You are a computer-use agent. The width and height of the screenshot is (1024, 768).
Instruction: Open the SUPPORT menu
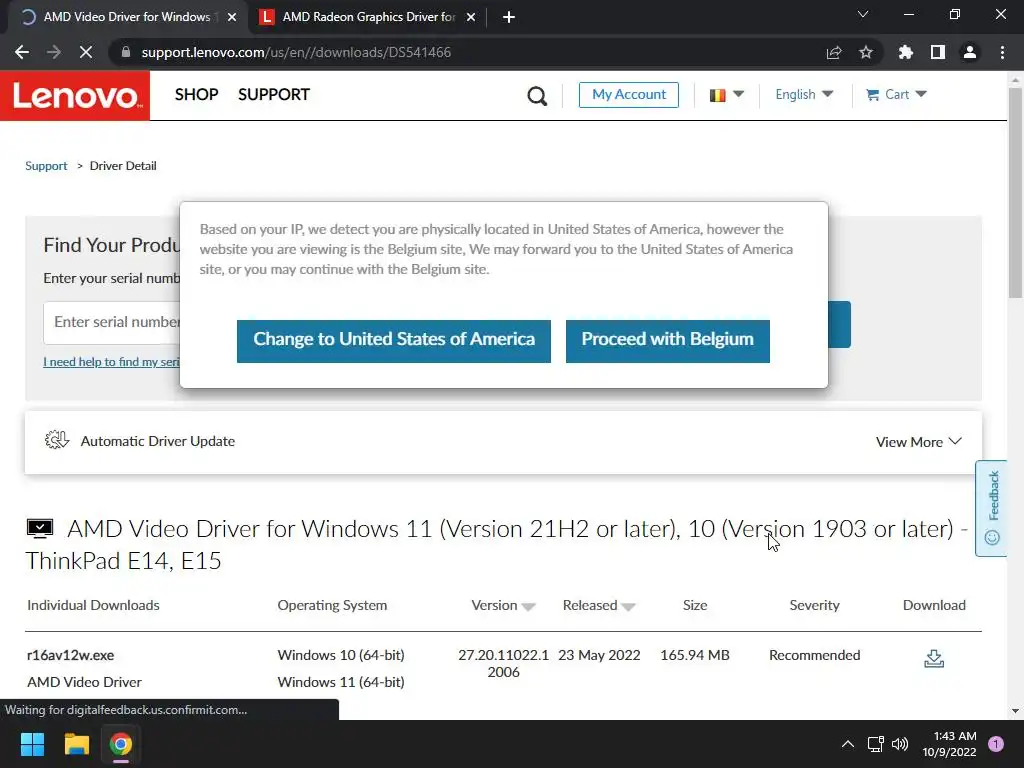tap(274, 95)
